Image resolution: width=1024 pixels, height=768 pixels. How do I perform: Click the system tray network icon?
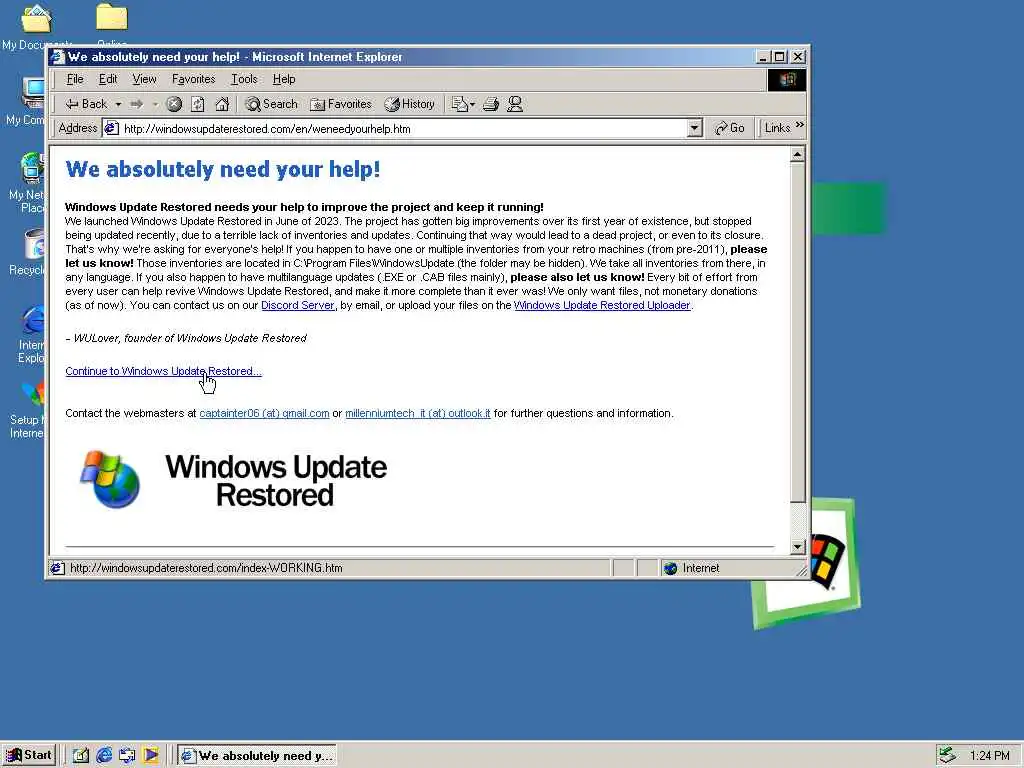click(947, 756)
